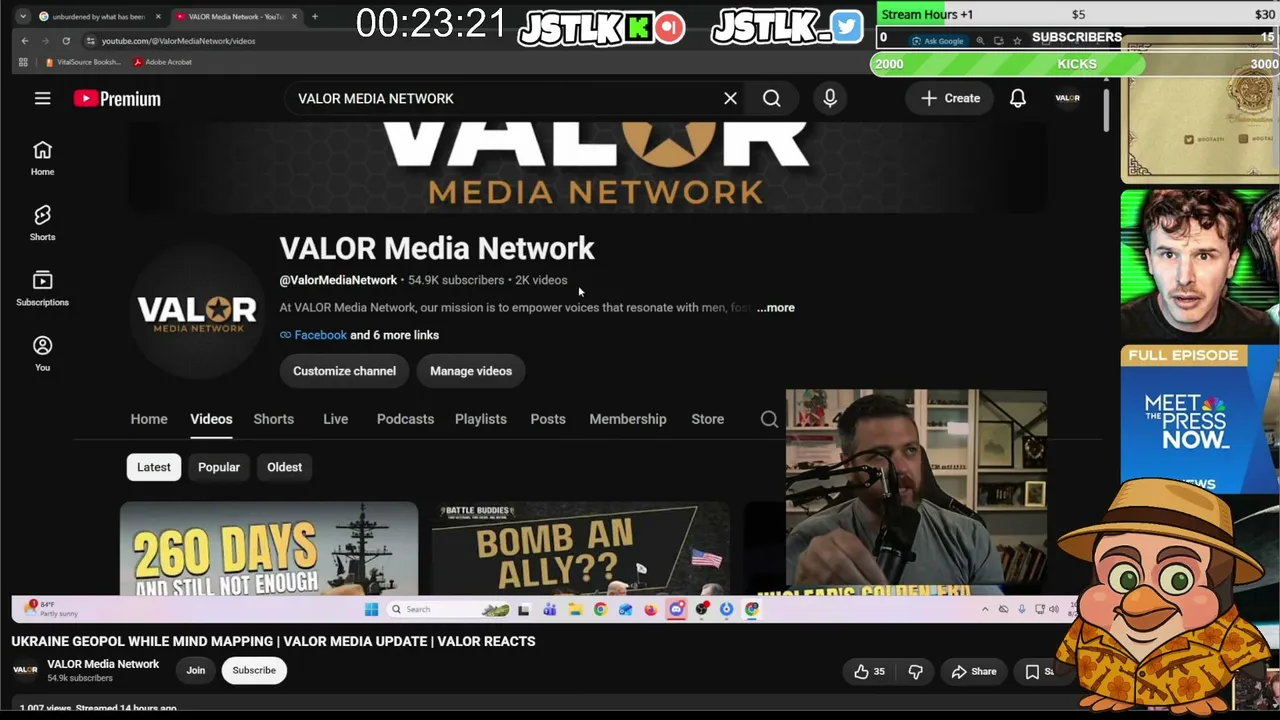Run search with the magnifier button
The image size is (1280, 720).
click(772, 98)
